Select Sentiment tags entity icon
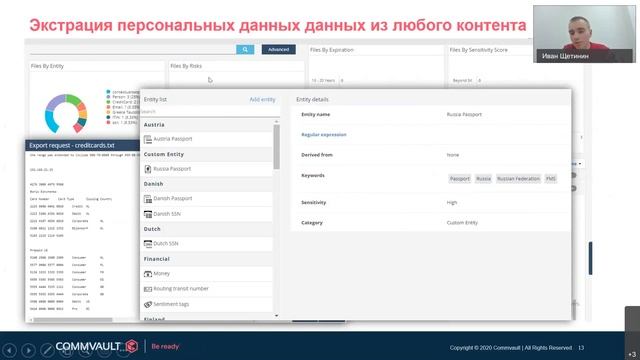The width and height of the screenshot is (640, 360). click(x=148, y=304)
